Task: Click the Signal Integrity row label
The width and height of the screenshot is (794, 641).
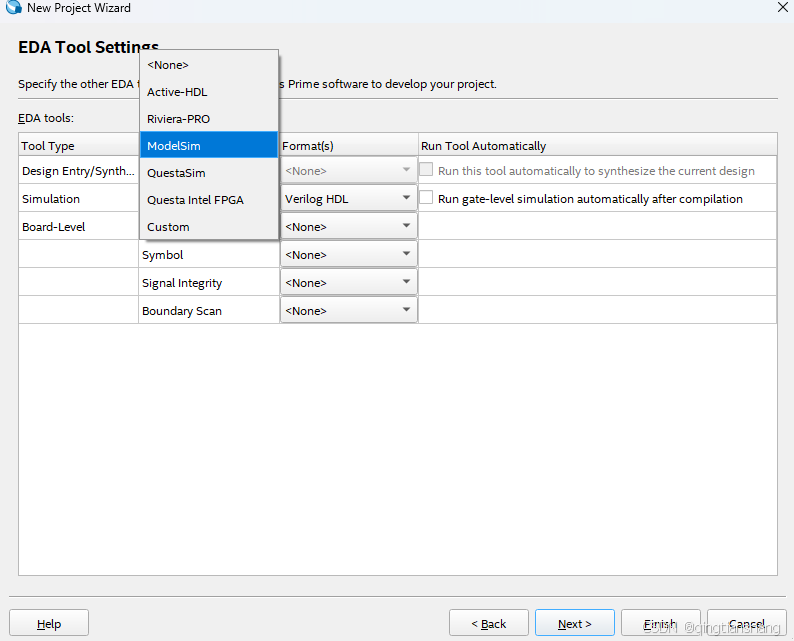Action: [x=182, y=283]
